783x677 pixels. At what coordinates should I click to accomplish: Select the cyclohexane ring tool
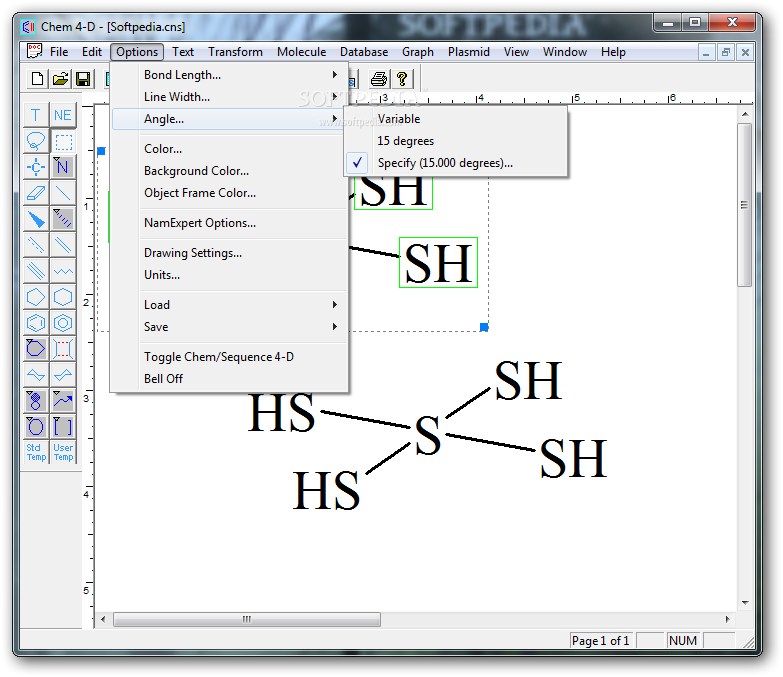click(63, 297)
